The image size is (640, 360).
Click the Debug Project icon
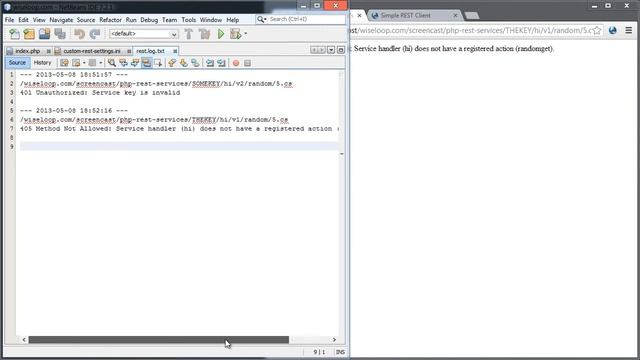point(235,34)
